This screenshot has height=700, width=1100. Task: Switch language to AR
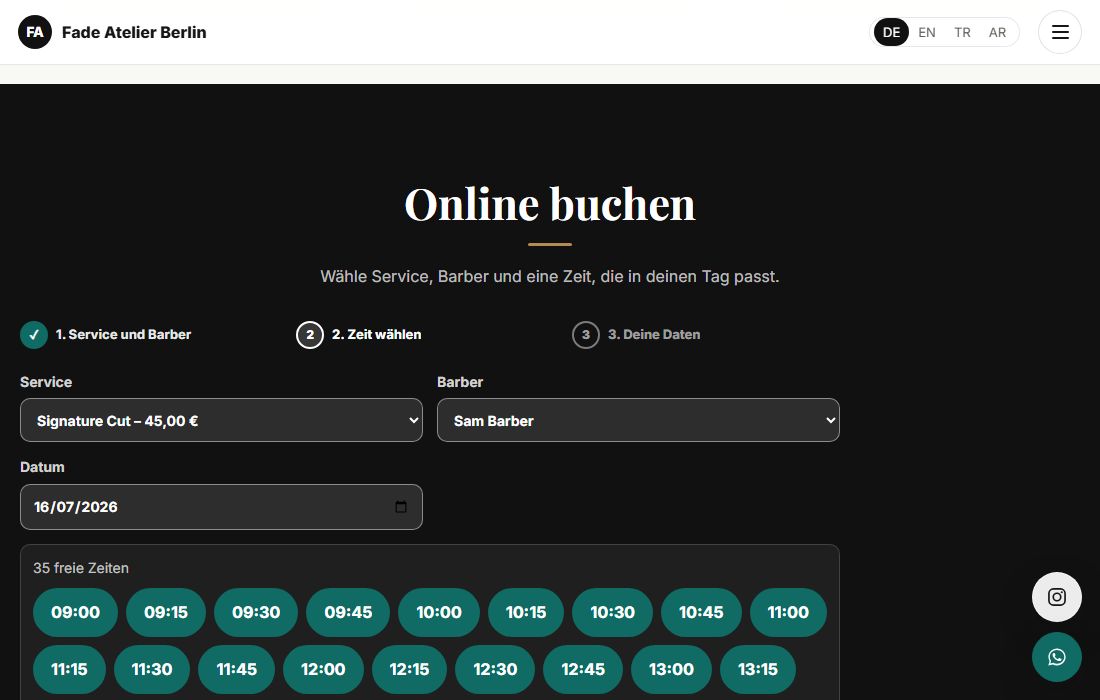(997, 32)
